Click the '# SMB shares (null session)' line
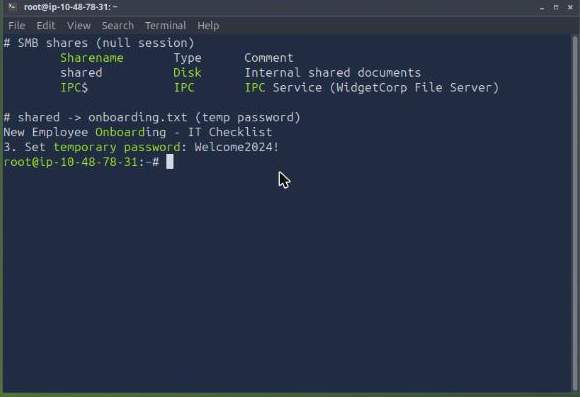 coord(99,43)
